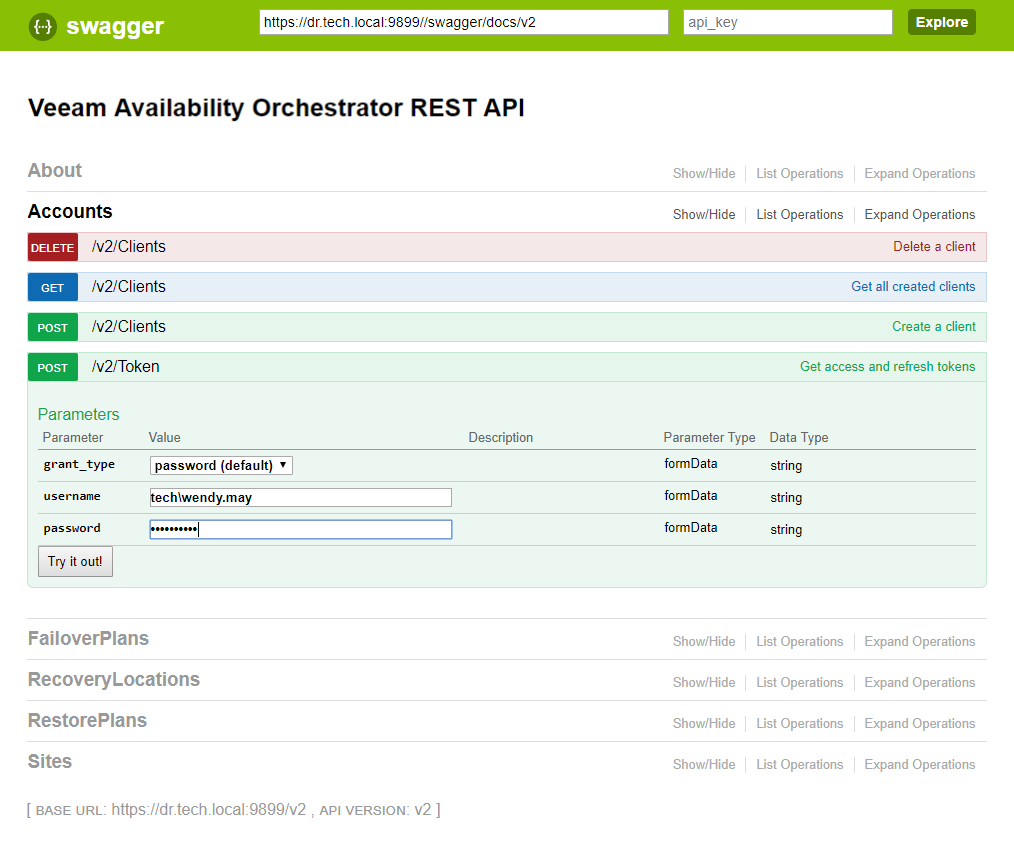Open the POST /v2/Clients path

129,327
